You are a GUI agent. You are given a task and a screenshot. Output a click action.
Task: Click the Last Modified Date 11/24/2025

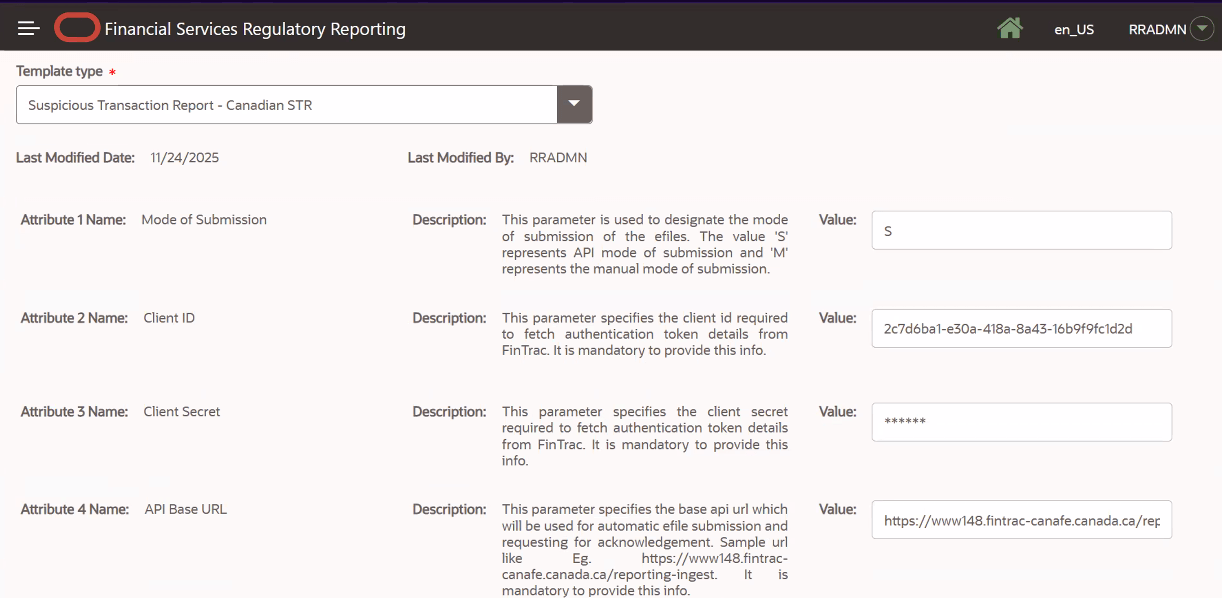(x=184, y=157)
